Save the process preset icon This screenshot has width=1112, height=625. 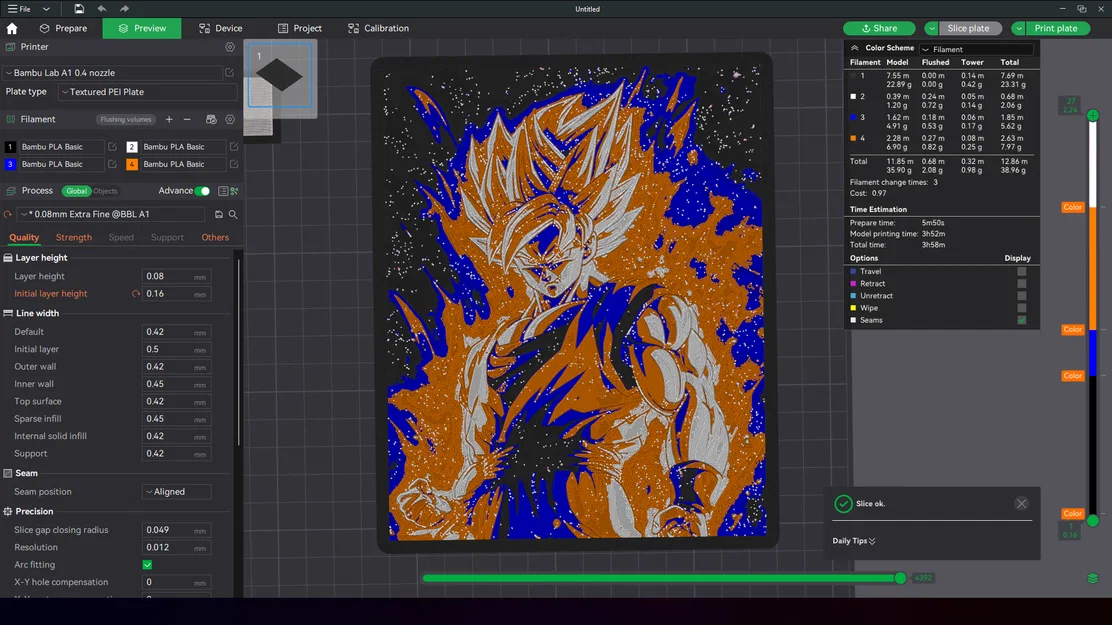point(218,214)
